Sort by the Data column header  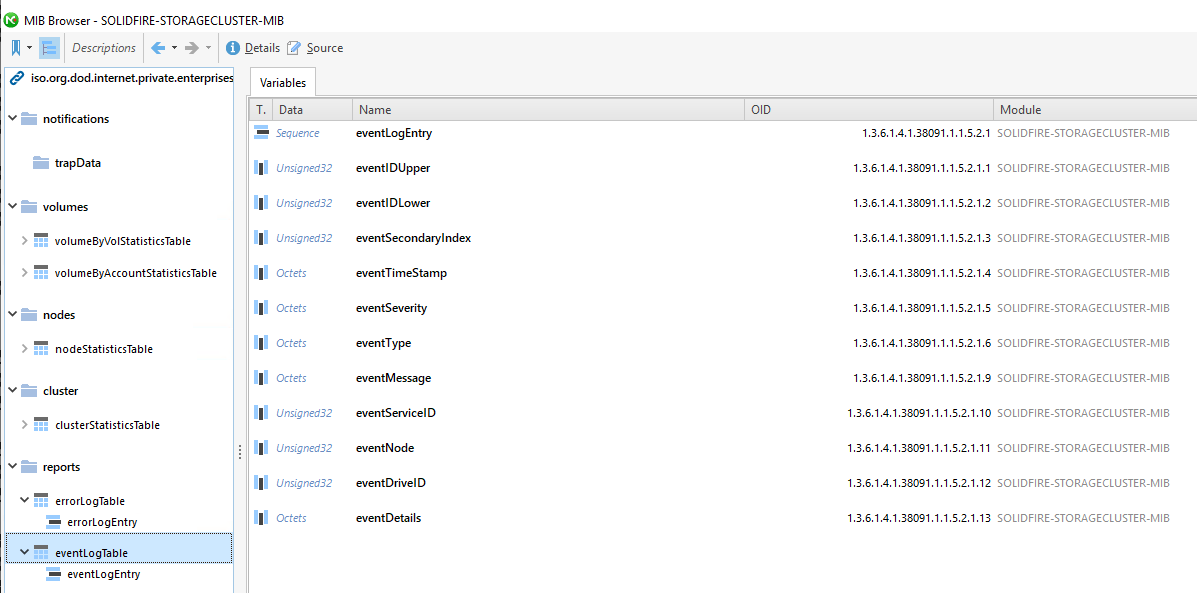pyautogui.click(x=312, y=110)
